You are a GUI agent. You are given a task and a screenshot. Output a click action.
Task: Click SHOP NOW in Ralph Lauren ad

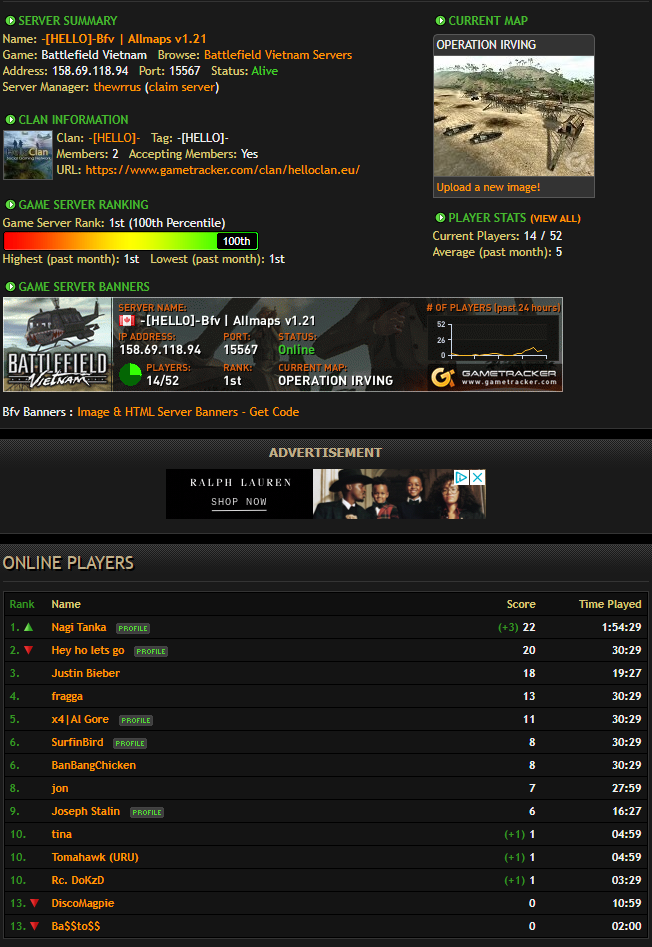[x=238, y=502]
